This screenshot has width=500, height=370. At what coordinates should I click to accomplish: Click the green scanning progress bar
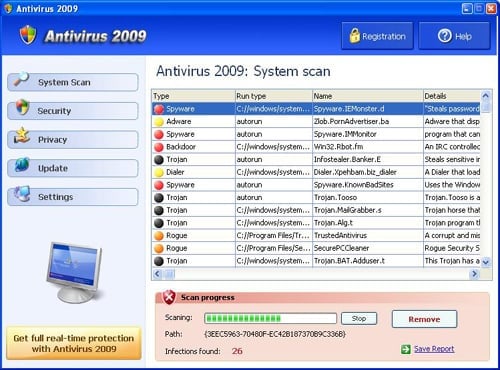pos(270,318)
